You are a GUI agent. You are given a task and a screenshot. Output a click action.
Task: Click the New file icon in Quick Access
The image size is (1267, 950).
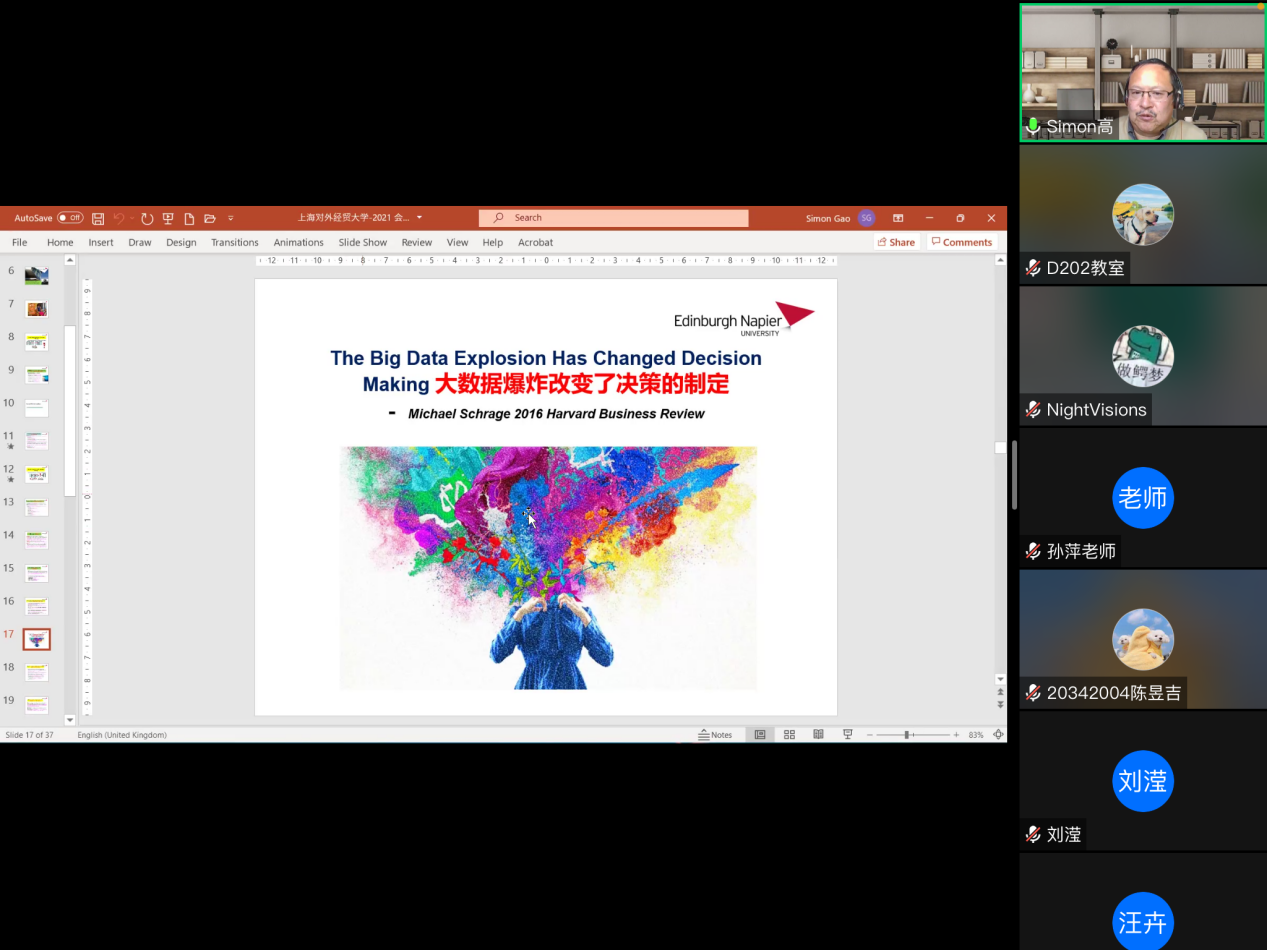coord(189,218)
